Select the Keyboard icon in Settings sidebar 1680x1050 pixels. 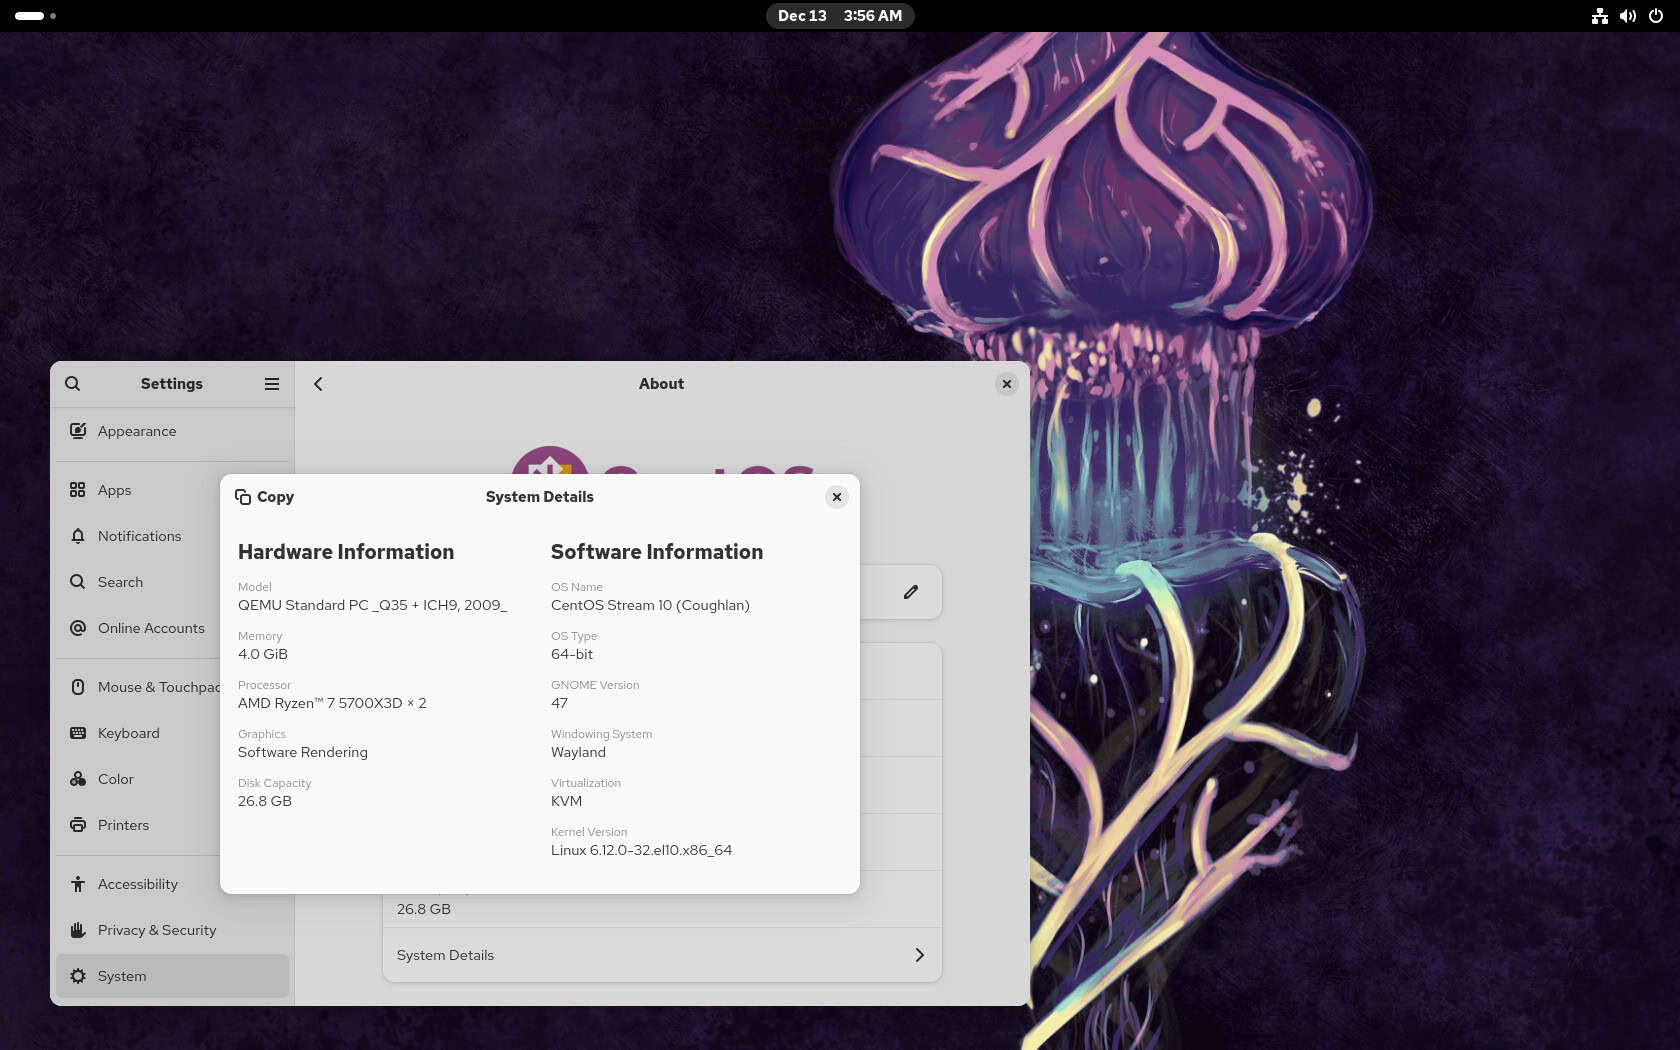pos(78,733)
